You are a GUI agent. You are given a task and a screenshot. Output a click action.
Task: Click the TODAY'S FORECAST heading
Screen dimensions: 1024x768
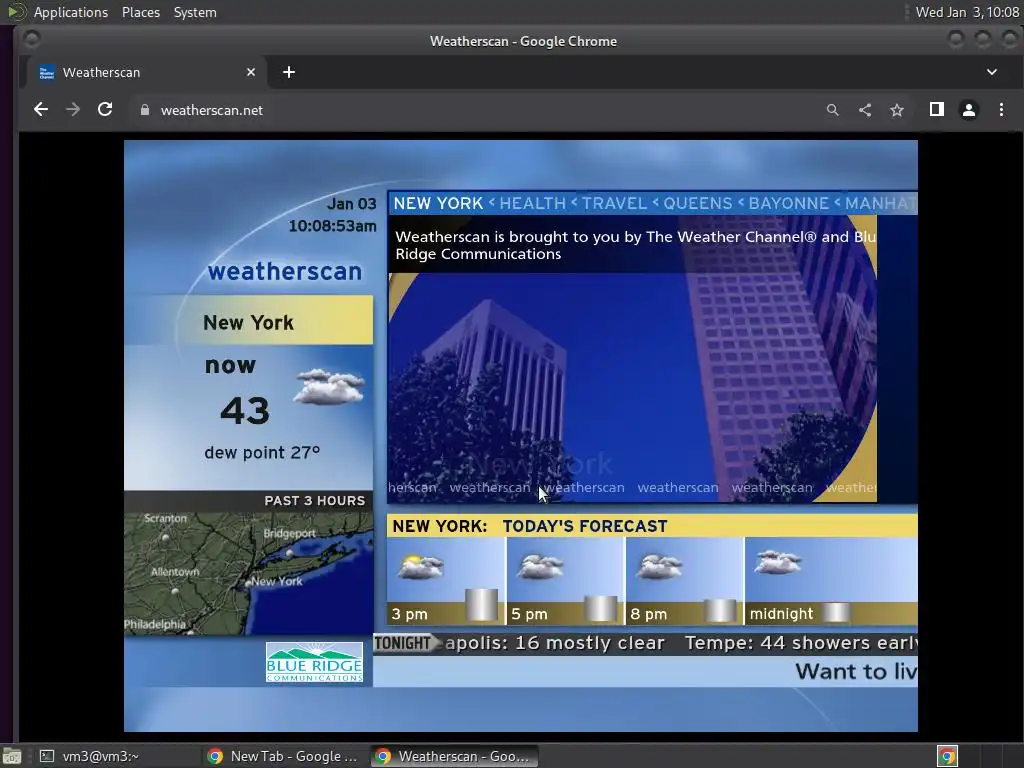click(585, 526)
